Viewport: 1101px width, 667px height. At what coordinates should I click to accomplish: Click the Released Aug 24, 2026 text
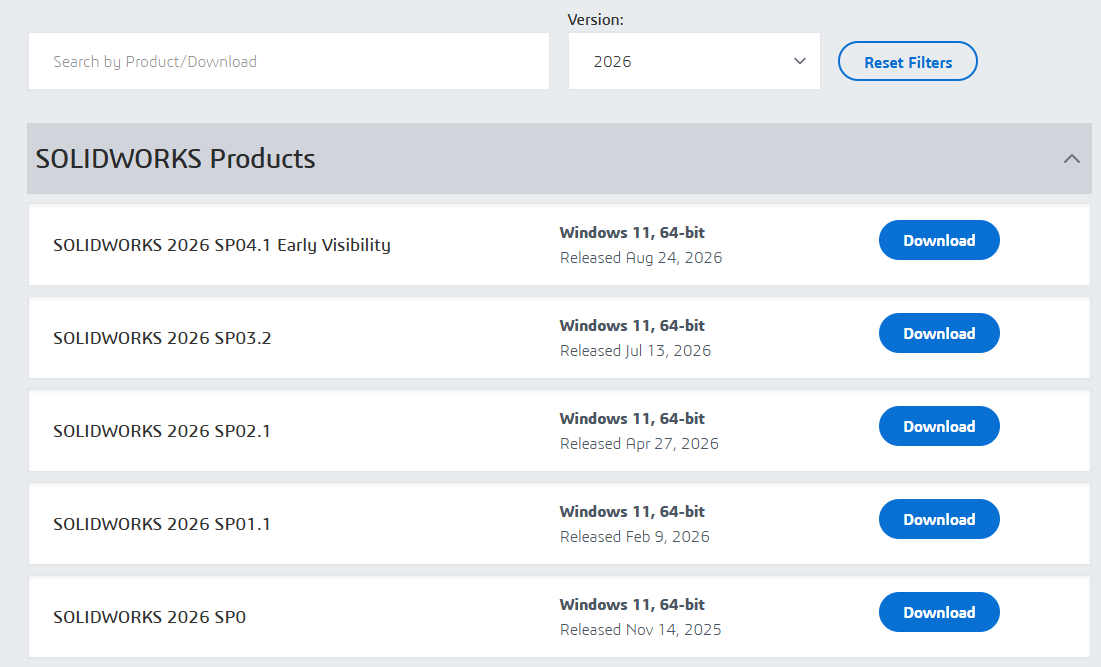point(640,258)
